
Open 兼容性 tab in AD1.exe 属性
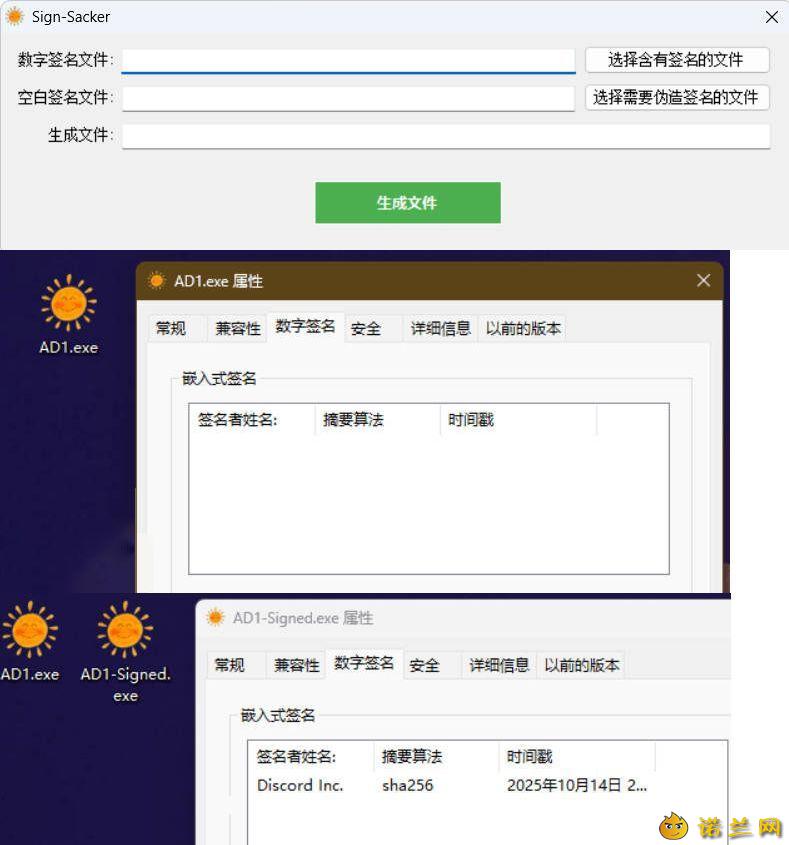pyautogui.click(x=238, y=328)
